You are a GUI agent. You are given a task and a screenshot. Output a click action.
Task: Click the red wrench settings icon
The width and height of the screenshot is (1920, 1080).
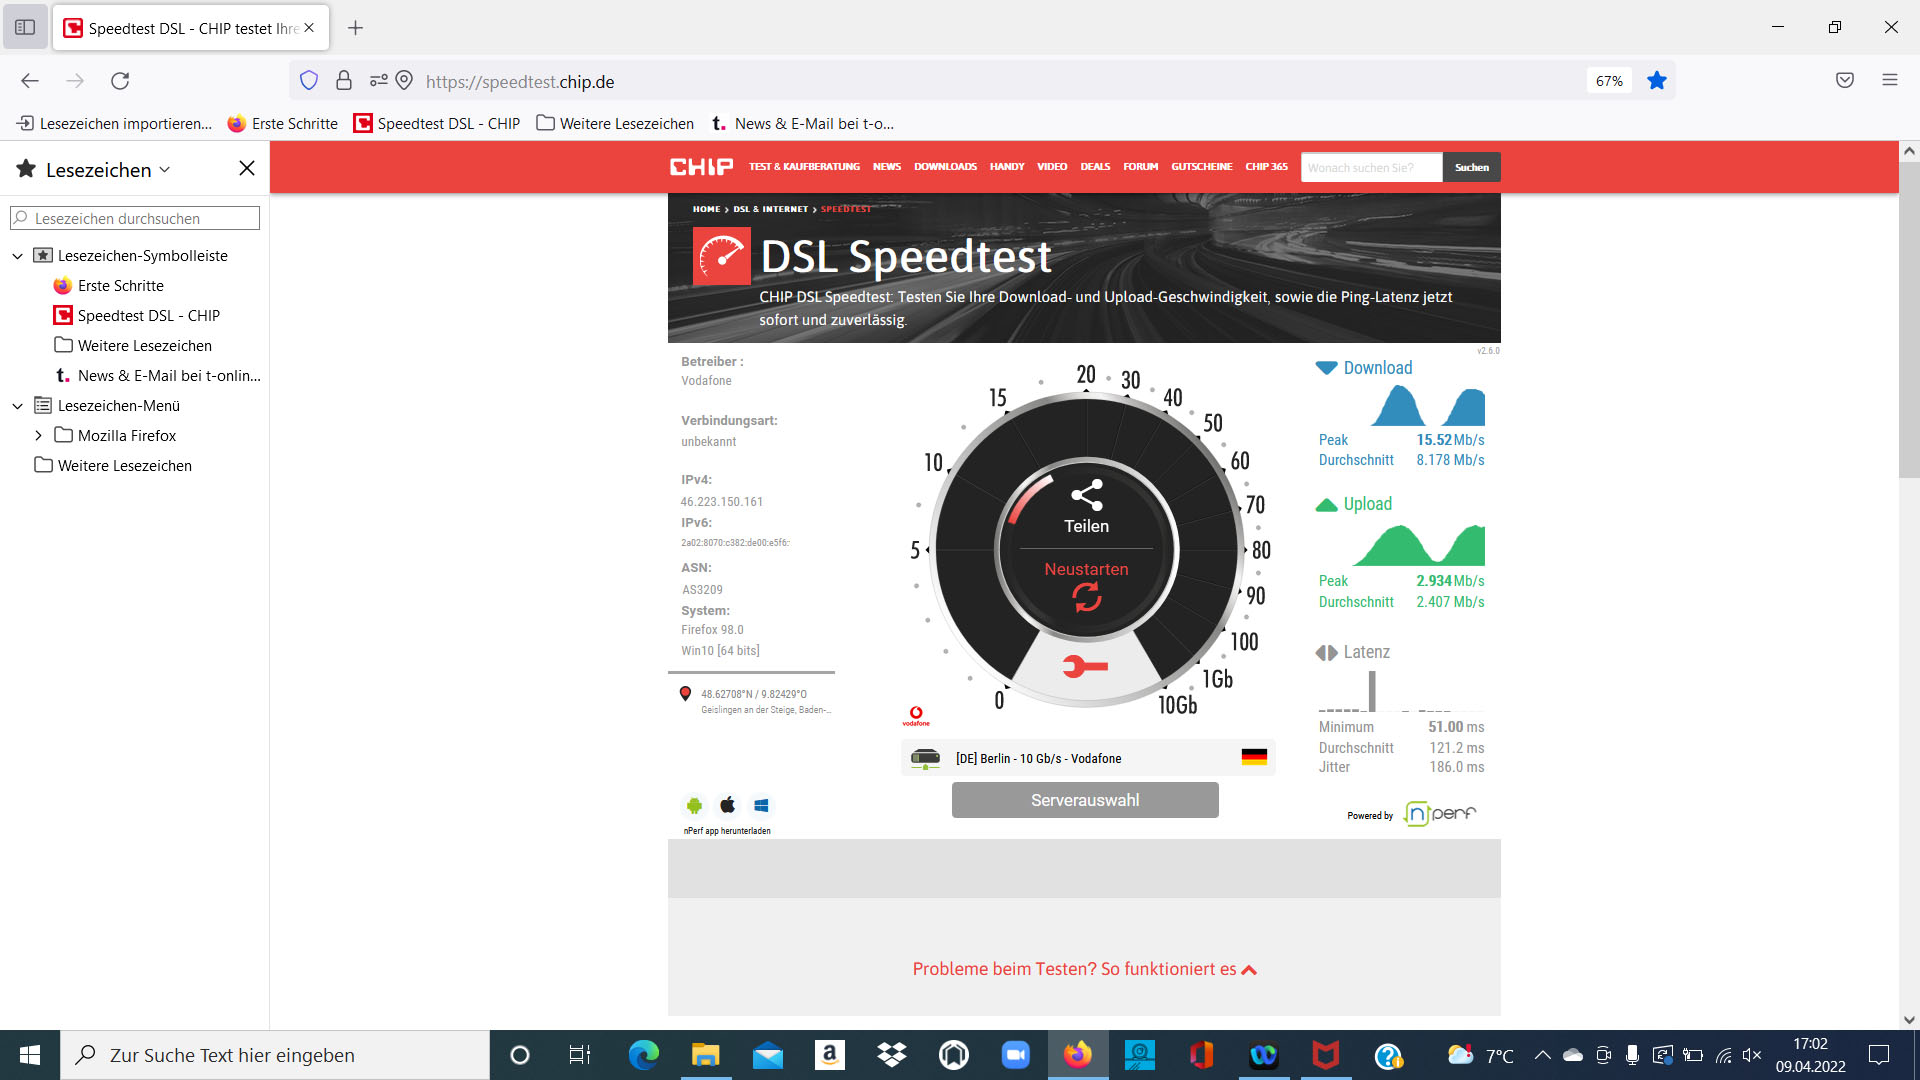[1085, 667]
